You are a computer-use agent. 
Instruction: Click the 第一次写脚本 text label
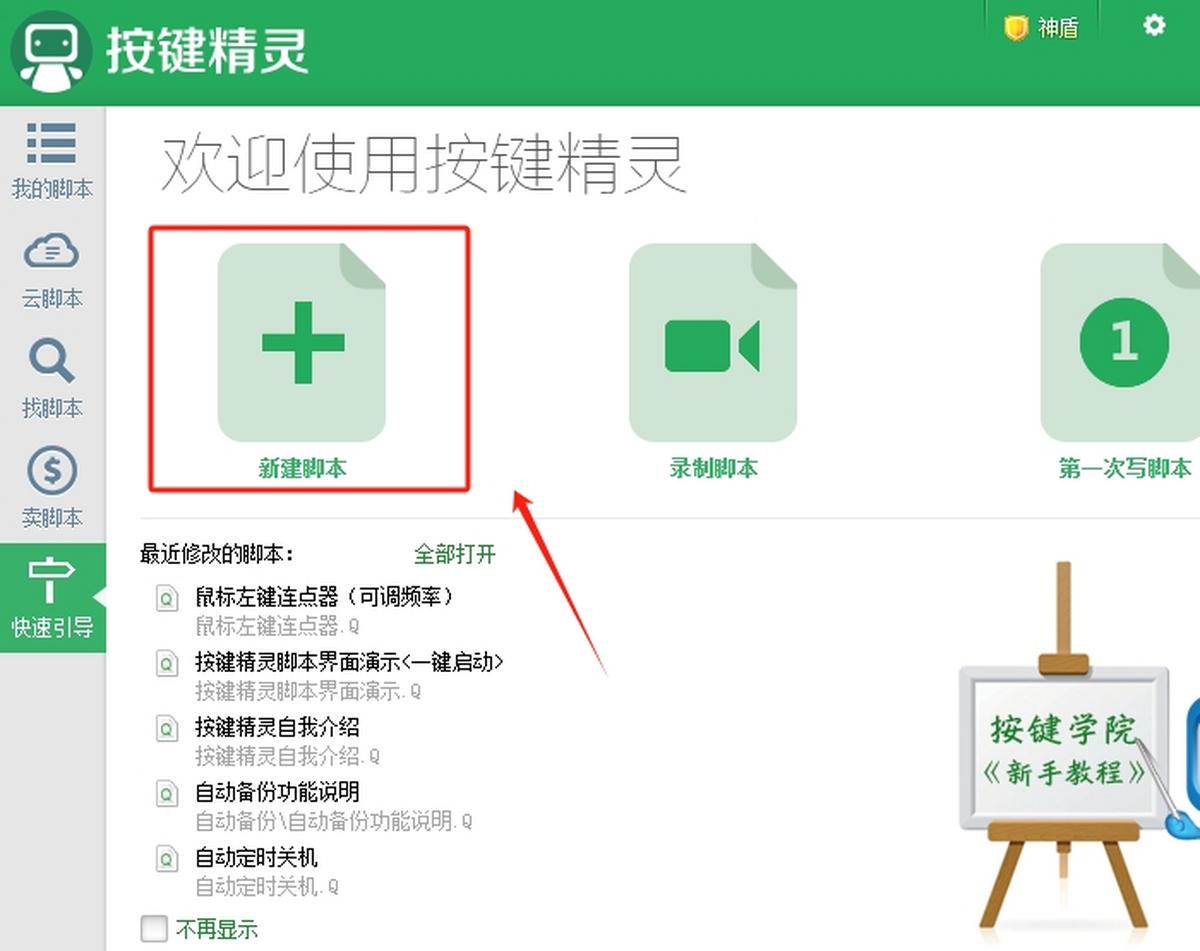click(1125, 468)
